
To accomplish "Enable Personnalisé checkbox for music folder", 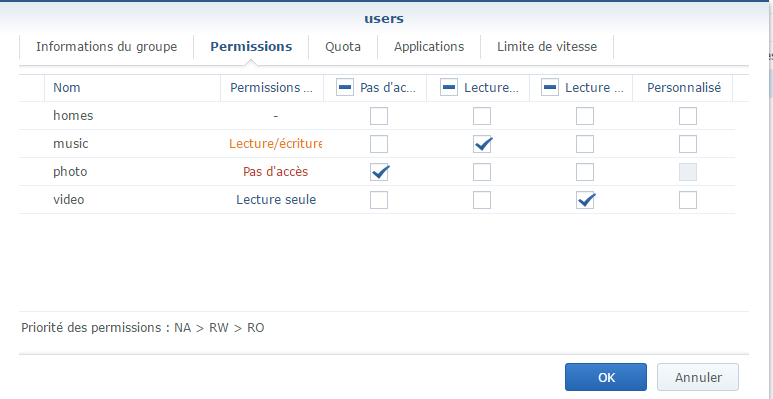I will [x=688, y=144].
